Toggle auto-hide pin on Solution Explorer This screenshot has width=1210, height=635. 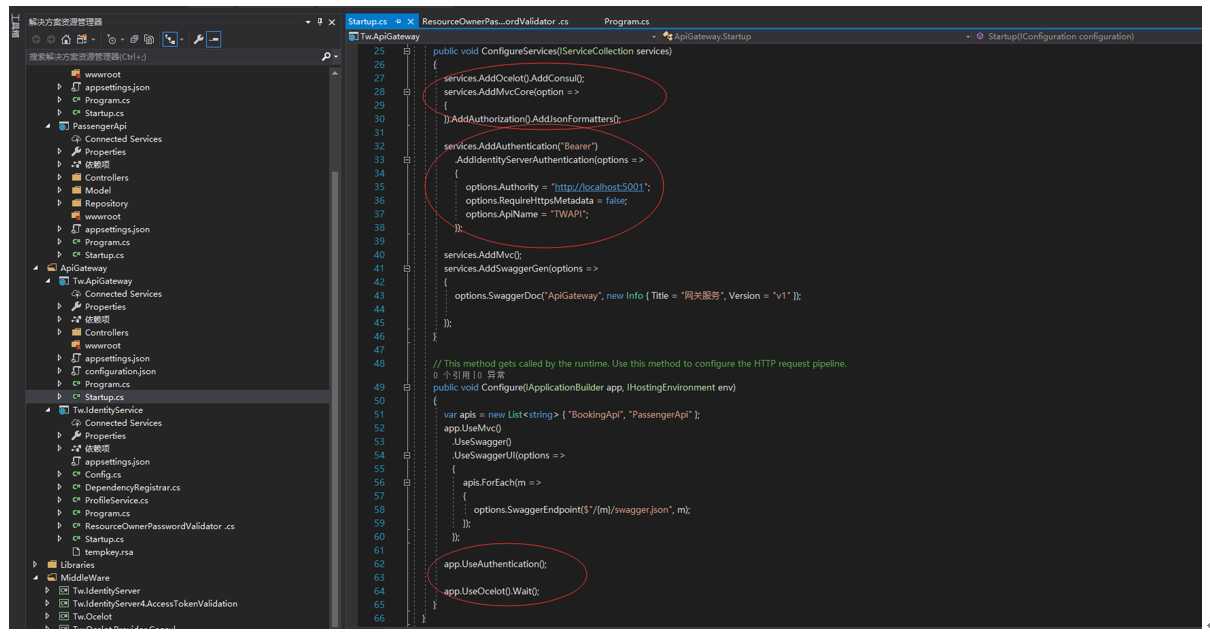pyautogui.click(x=320, y=21)
